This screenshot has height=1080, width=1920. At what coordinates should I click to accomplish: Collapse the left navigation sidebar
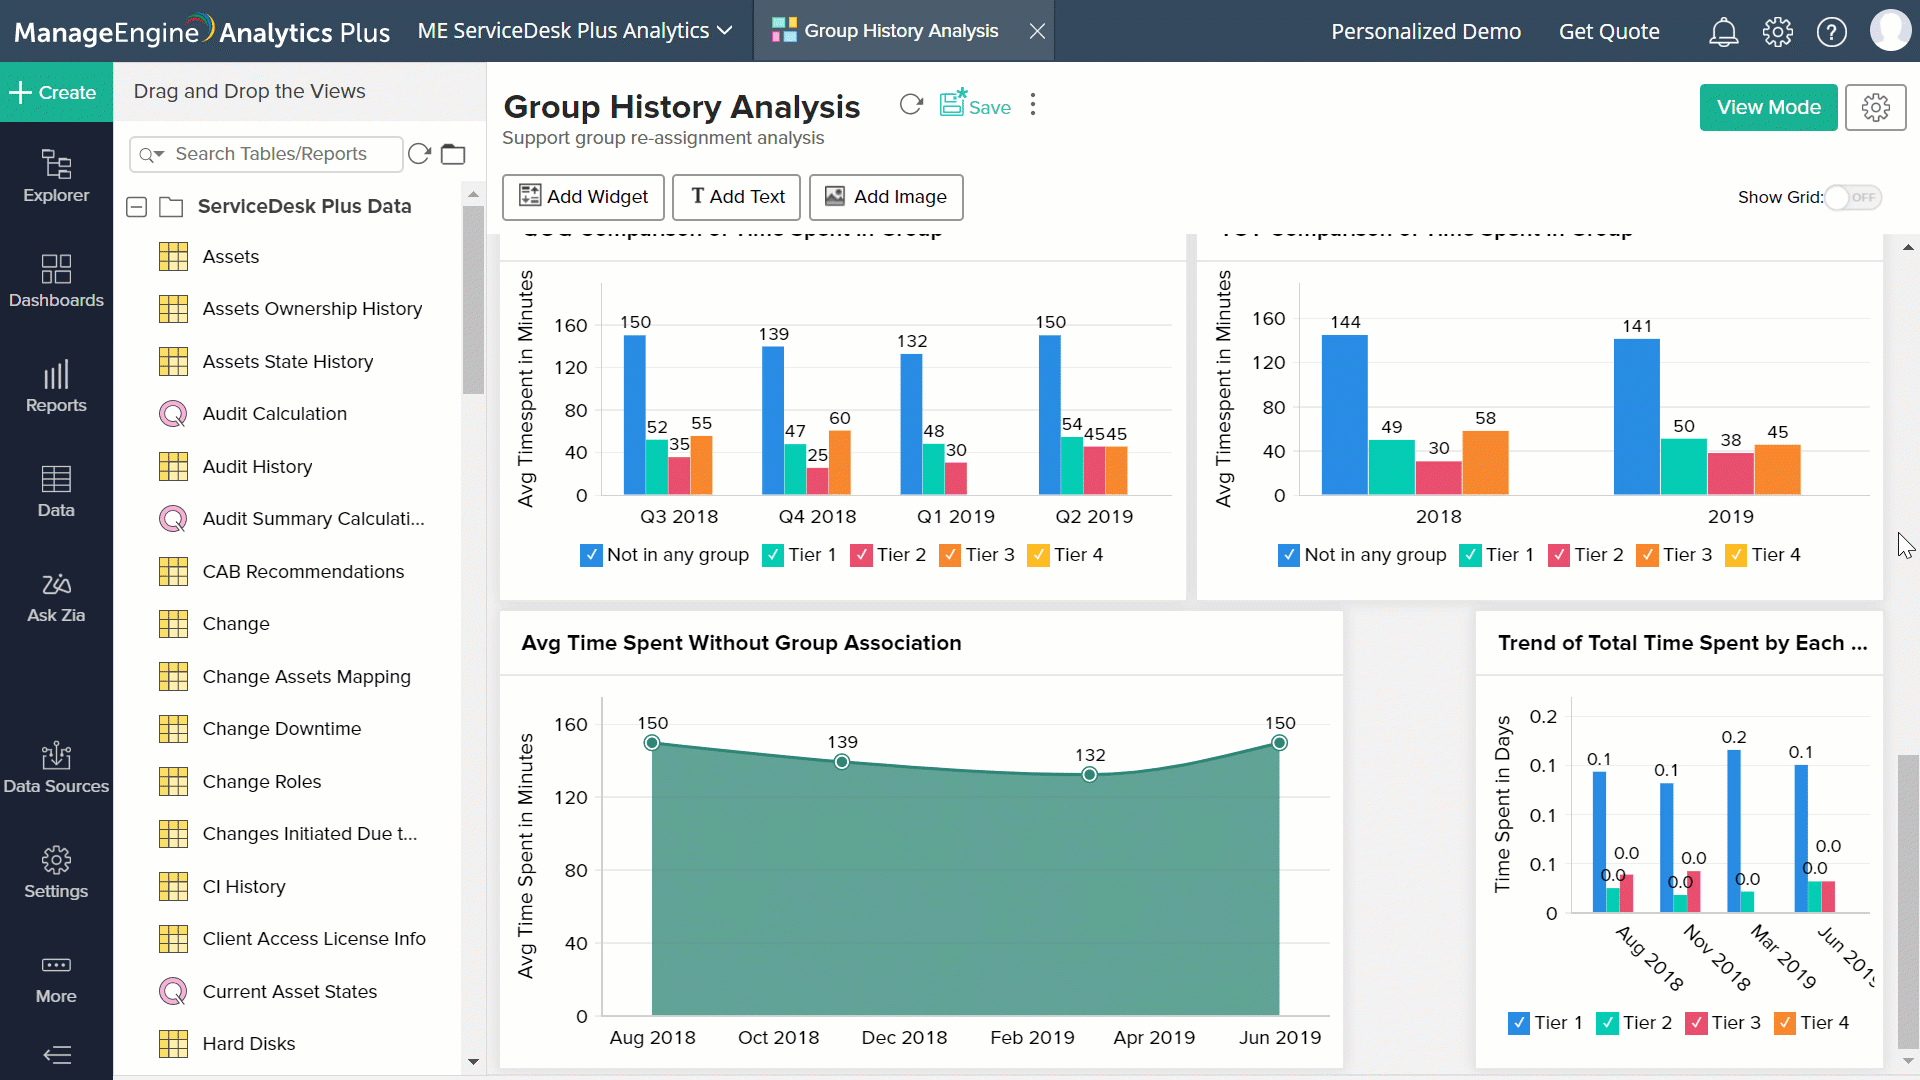pyautogui.click(x=57, y=1055)
